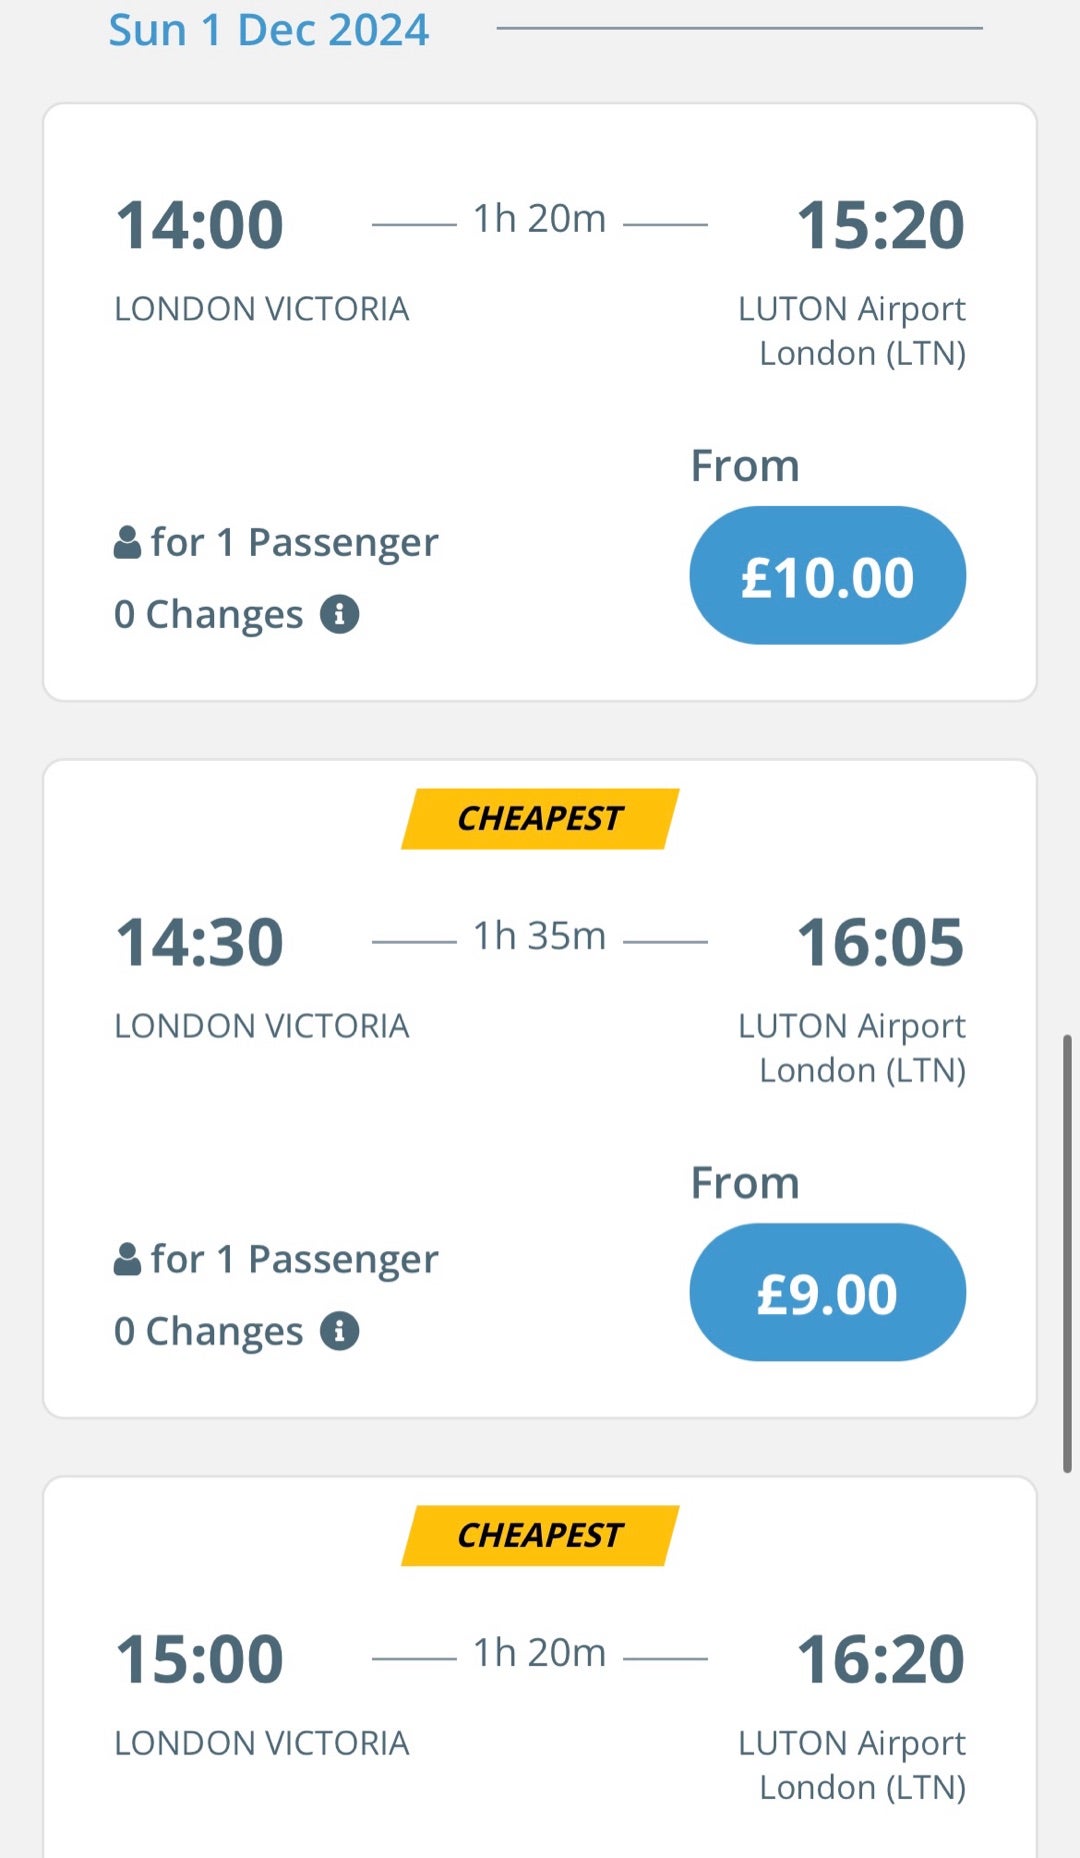Image resolution: width=1080 pixels, height=1858 pixels.
Task: Tap the 15:20 arrival time
Action: [880, 225]
